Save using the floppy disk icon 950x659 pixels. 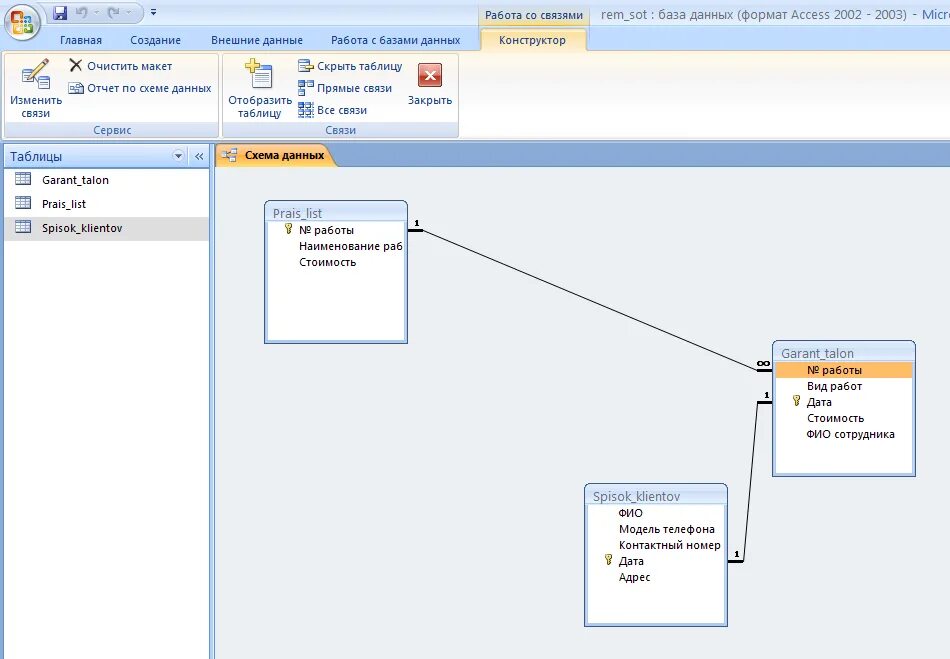[59, 12]
